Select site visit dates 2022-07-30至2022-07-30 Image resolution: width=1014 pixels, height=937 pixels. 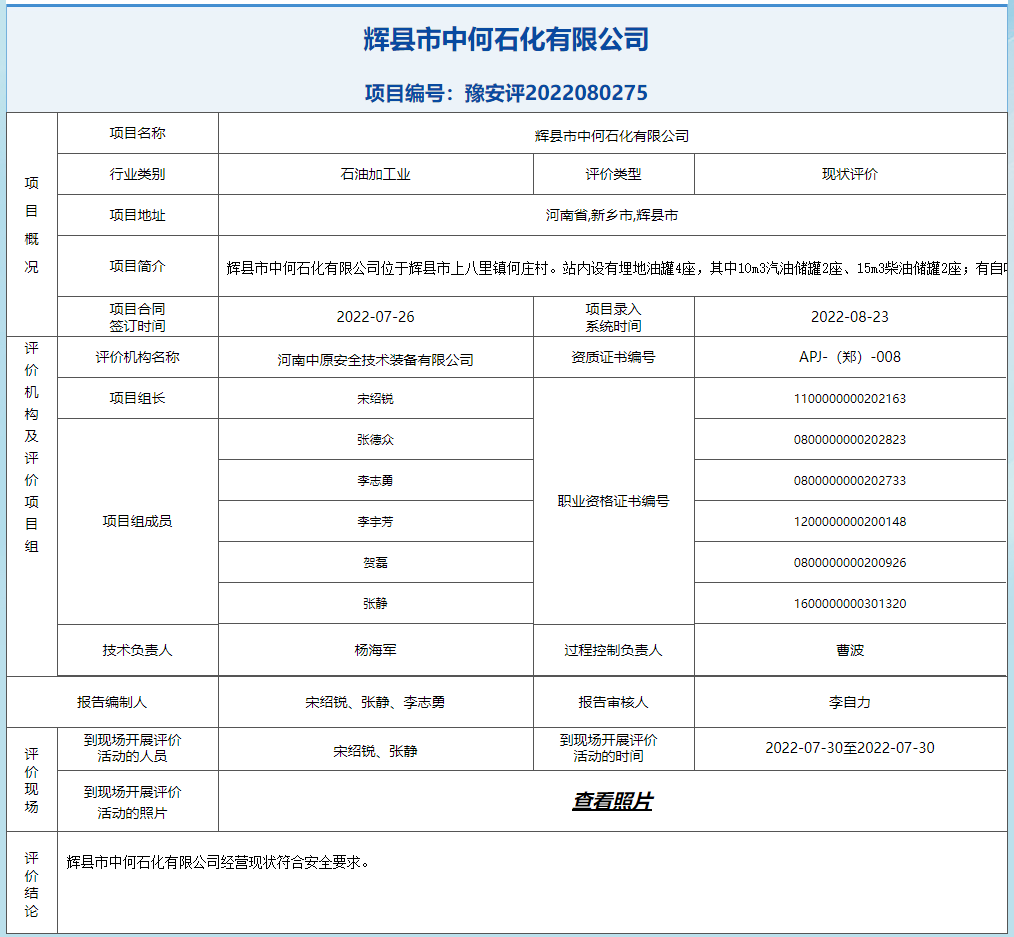850,748
